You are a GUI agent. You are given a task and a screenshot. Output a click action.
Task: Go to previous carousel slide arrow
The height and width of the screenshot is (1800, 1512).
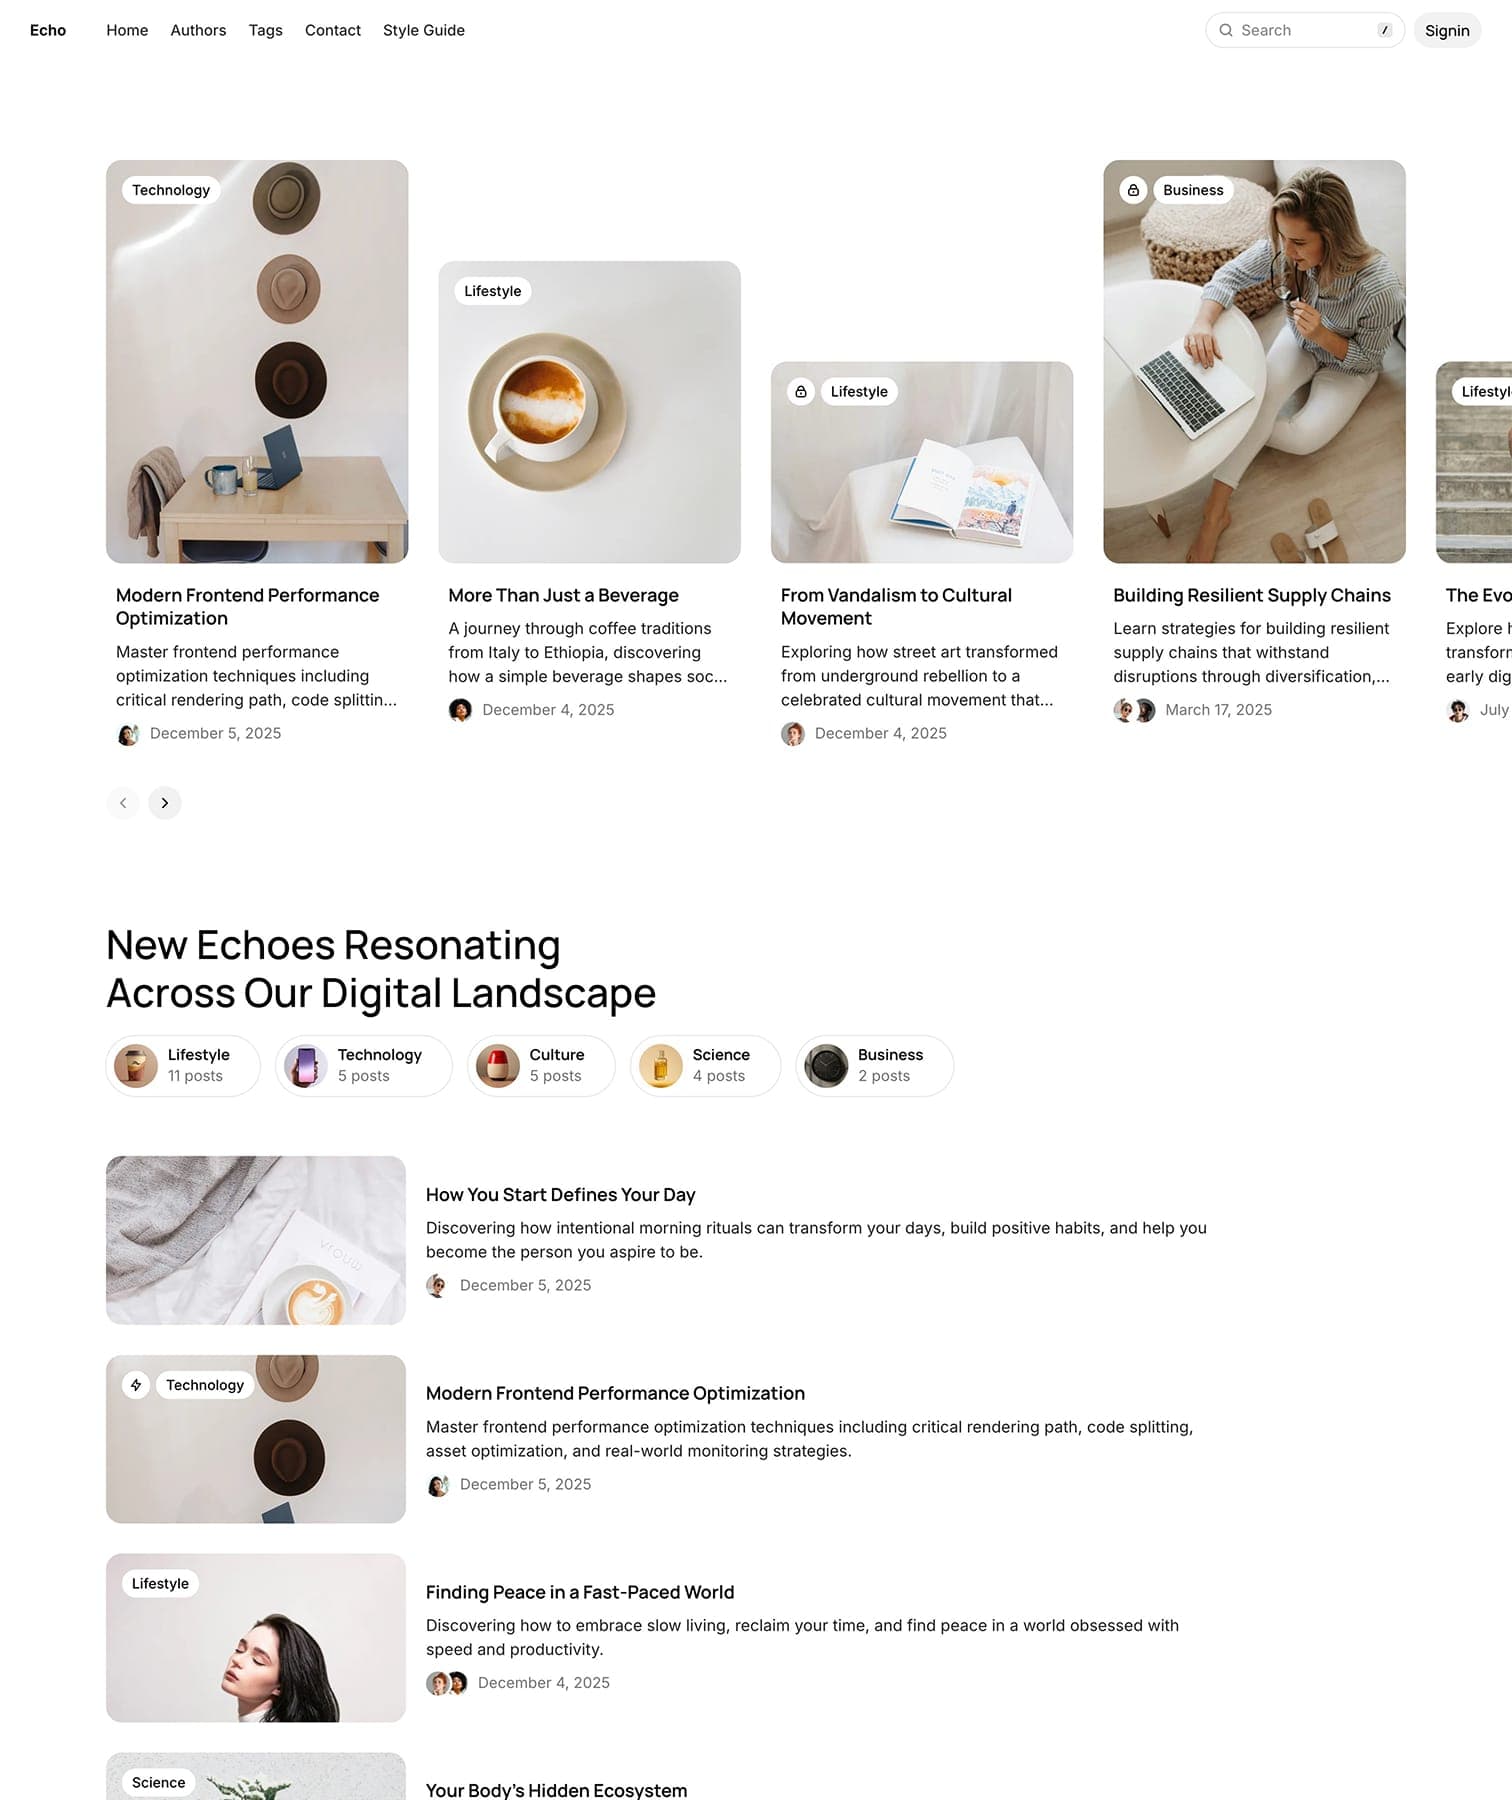pos(123,803)
